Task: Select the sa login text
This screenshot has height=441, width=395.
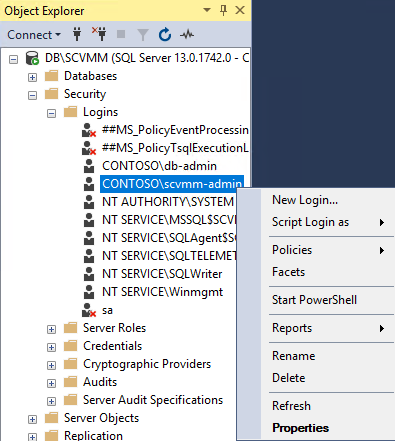Action: coord(107,310)
